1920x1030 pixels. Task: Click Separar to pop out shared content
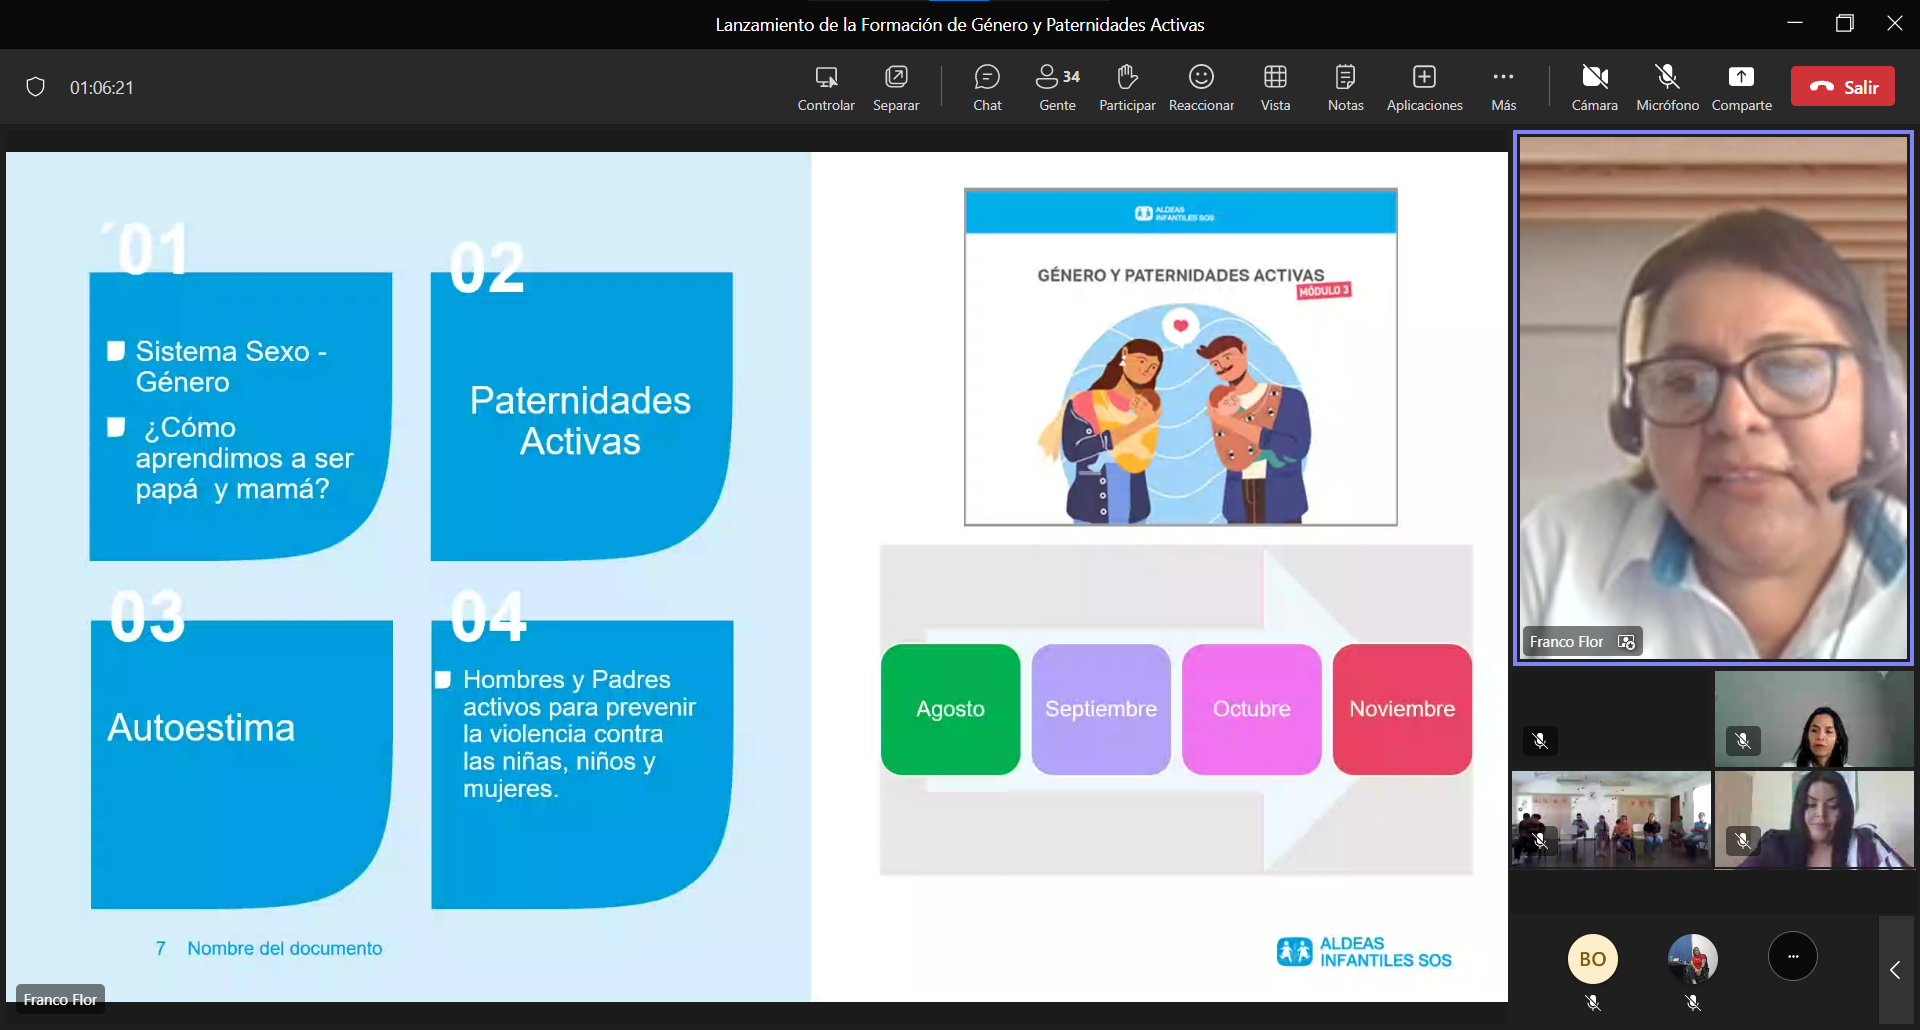point(896,87)
